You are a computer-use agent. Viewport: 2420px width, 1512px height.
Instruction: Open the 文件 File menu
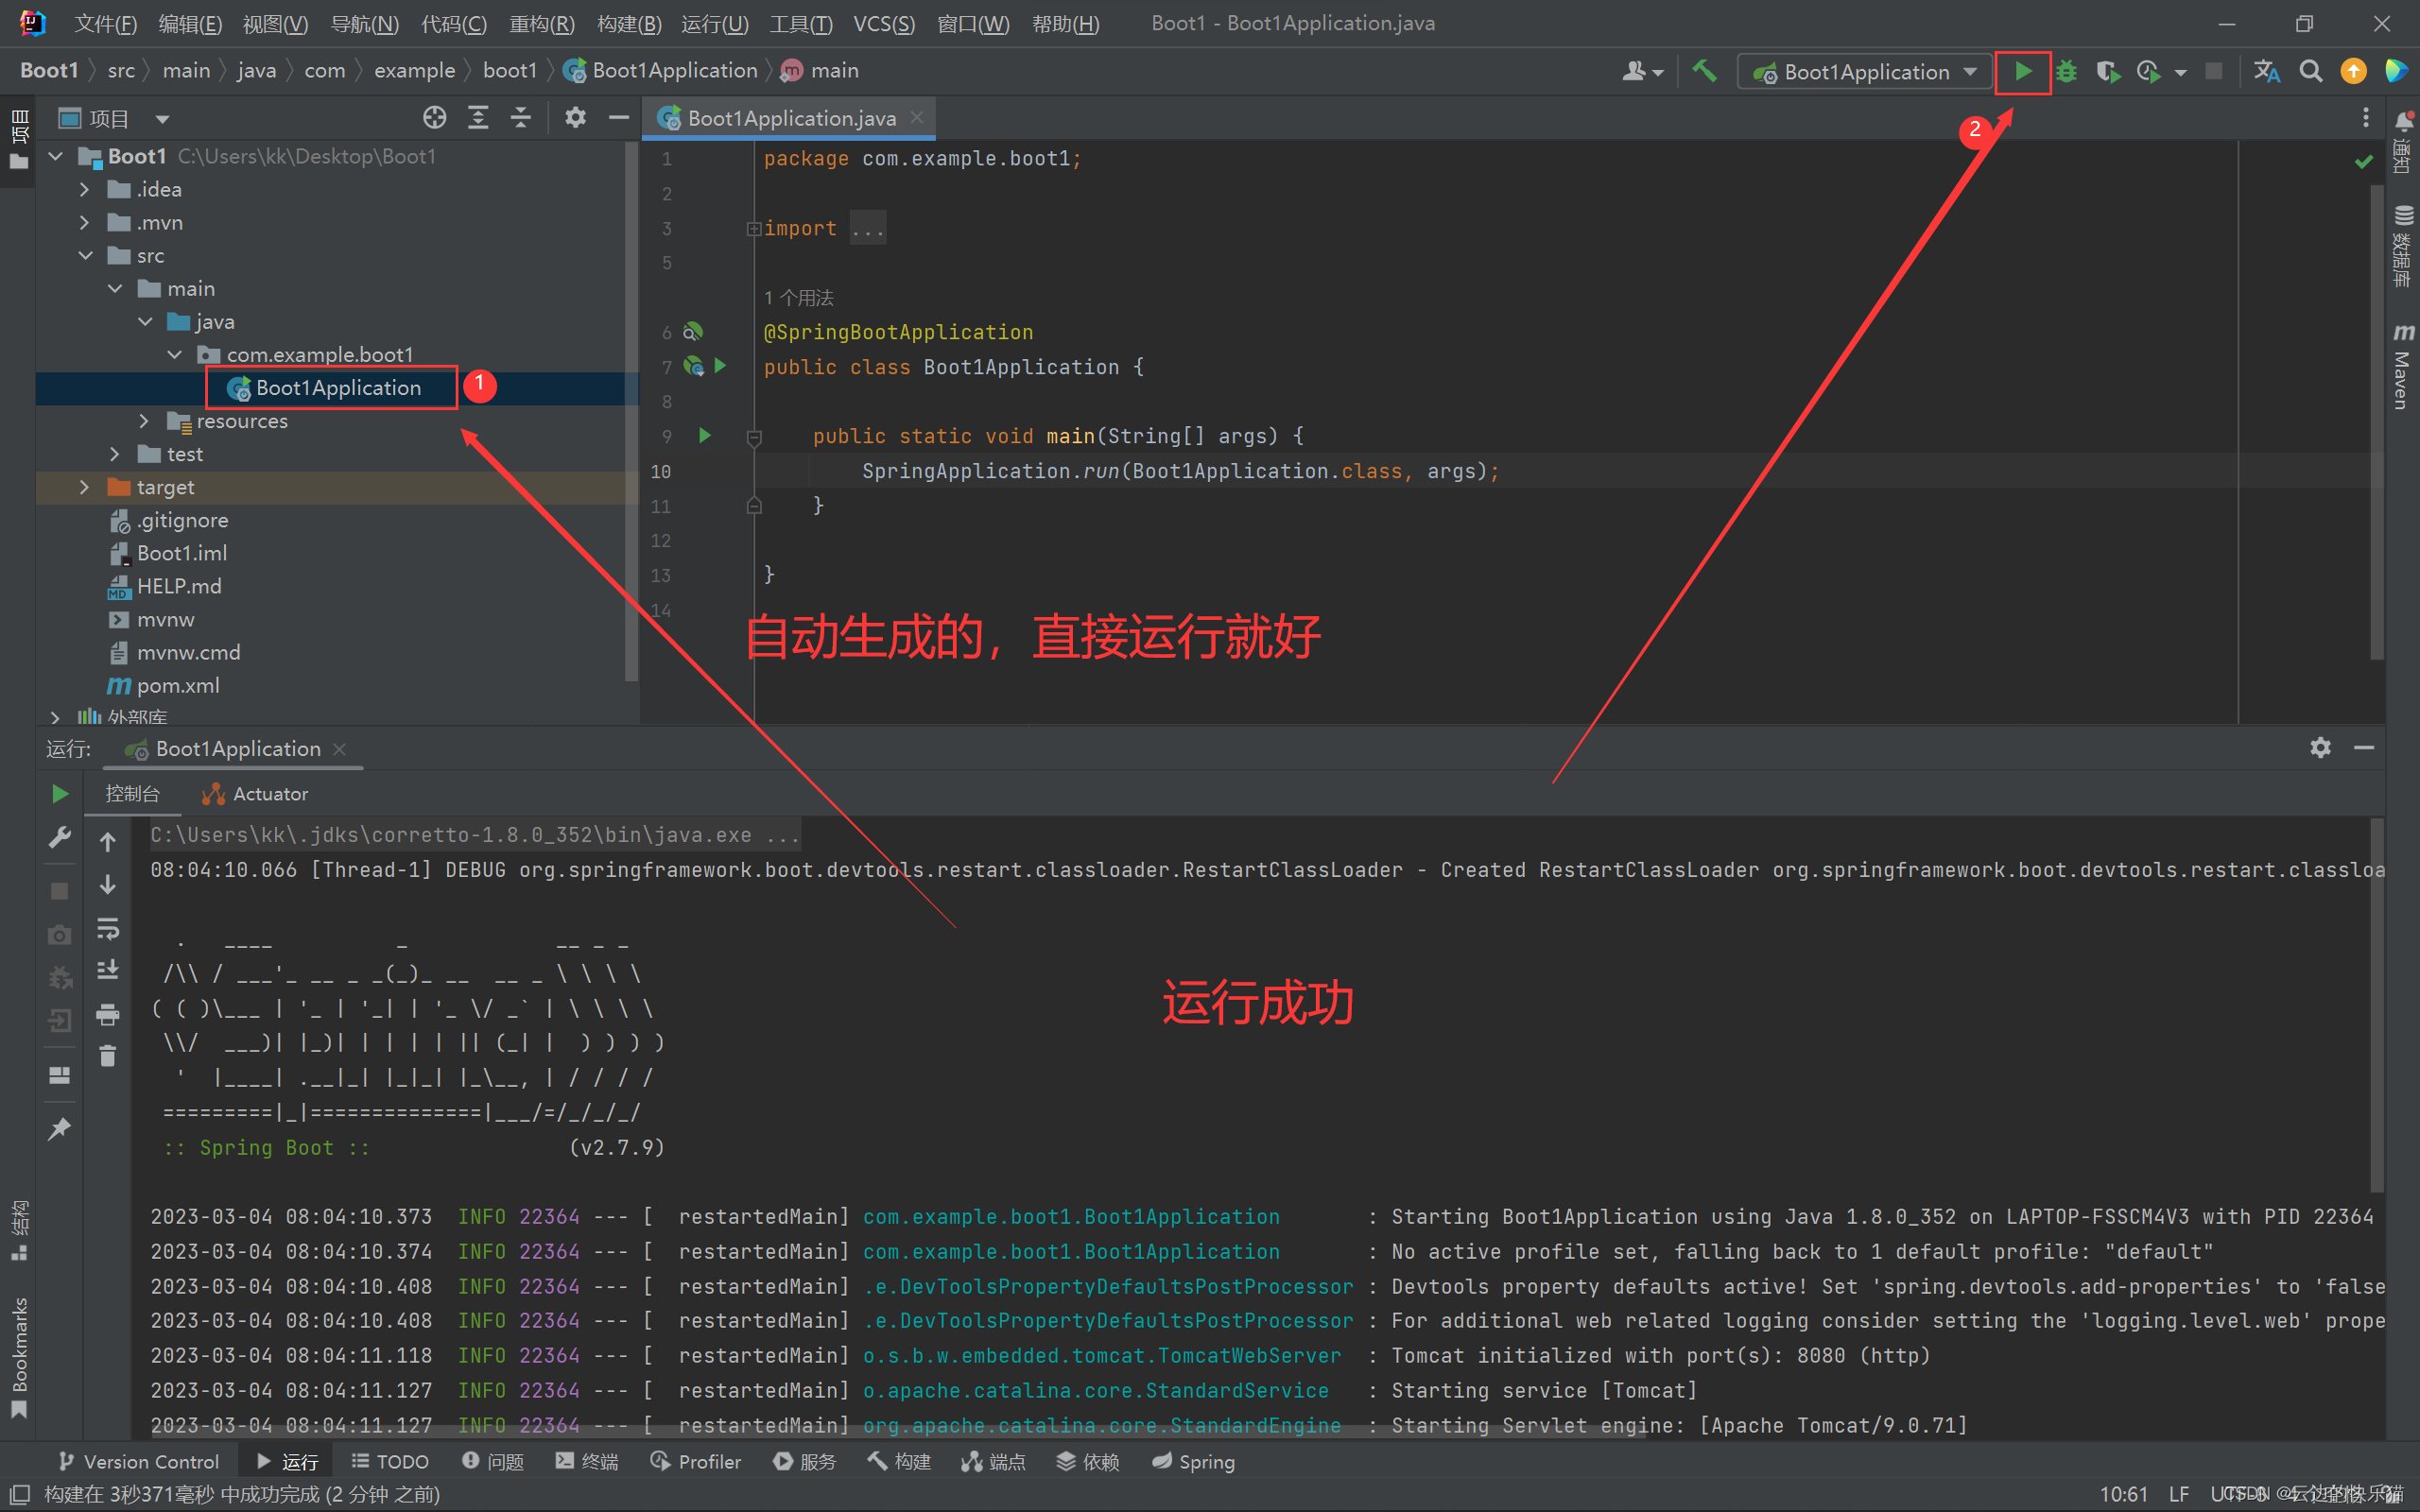click(97, 21)
